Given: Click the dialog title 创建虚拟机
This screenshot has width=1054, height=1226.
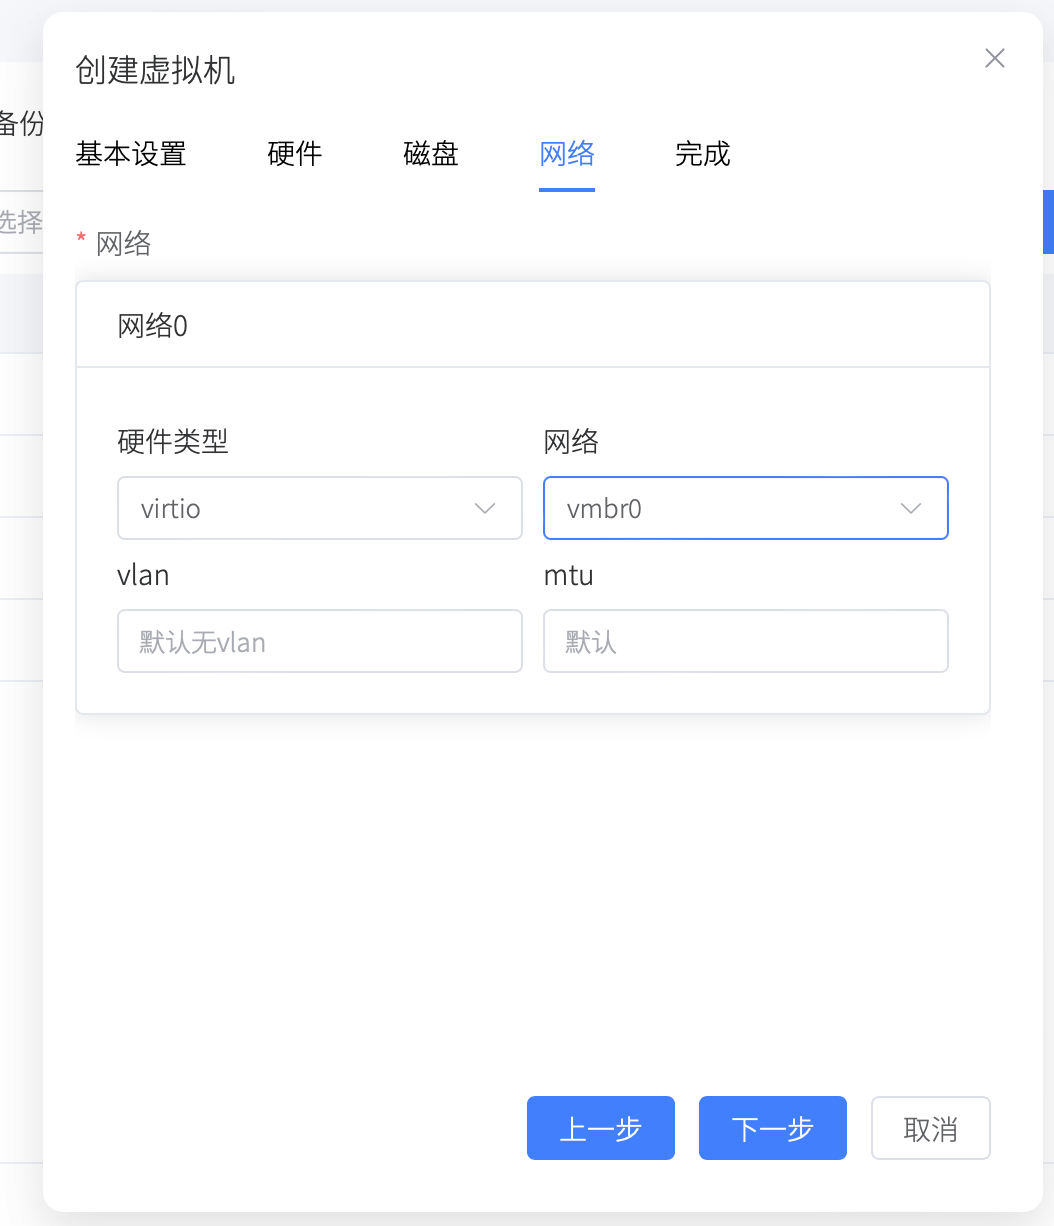Looking at the screenshot, I should [155, 71].
